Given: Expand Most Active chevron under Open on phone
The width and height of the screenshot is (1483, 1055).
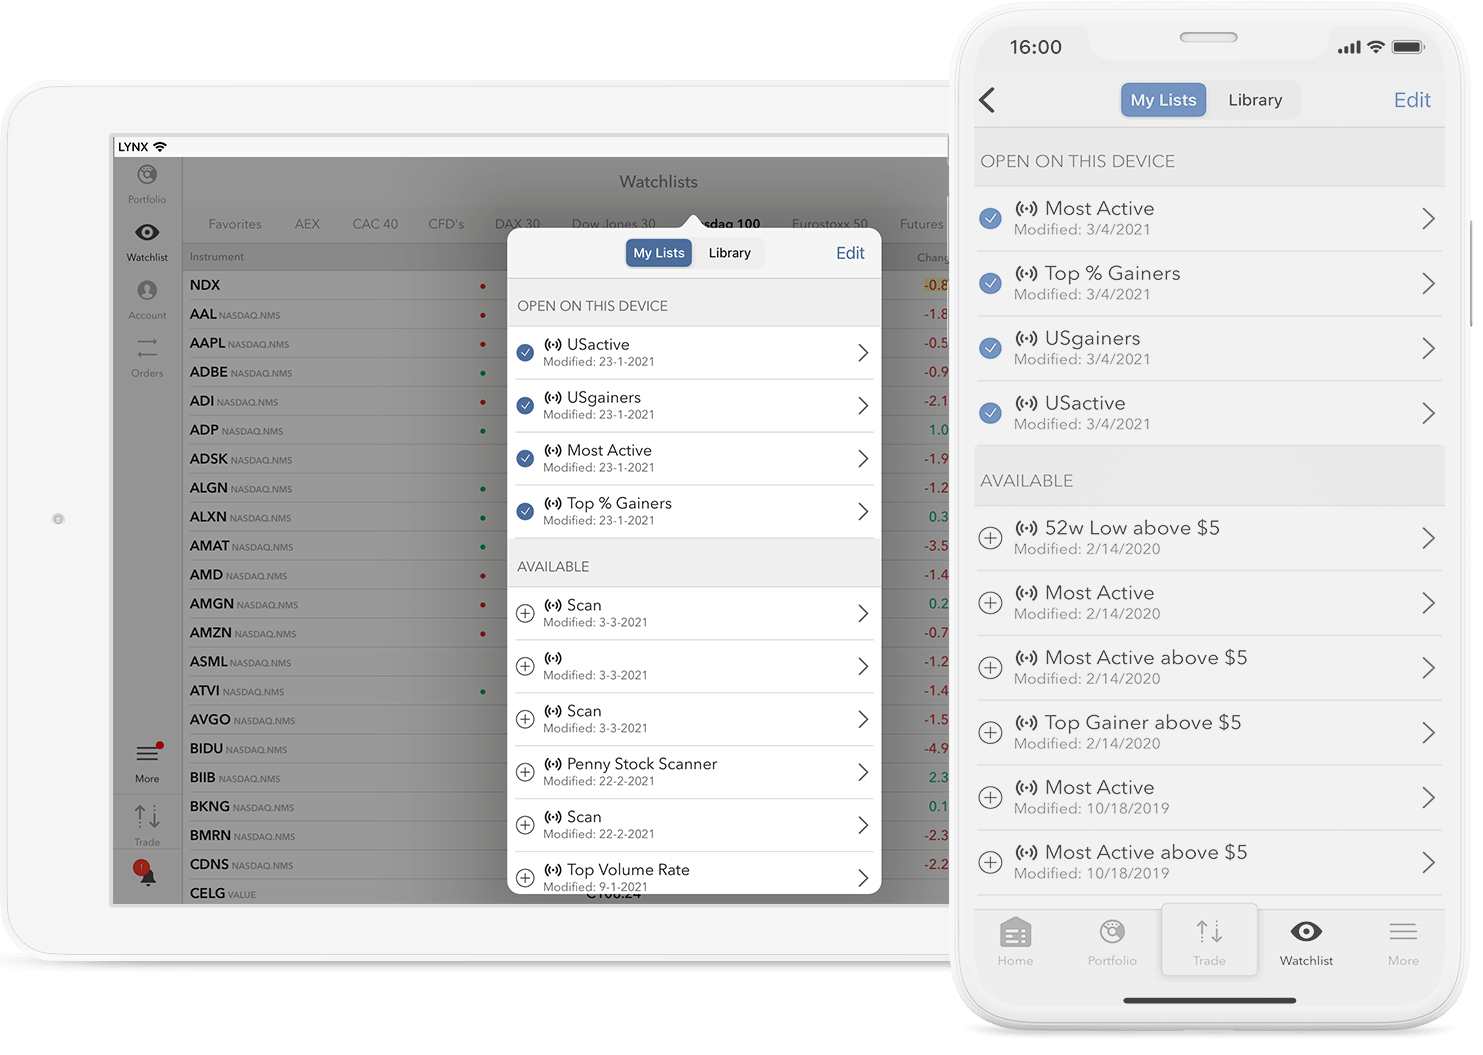Looking at the screenshot, I should tap(1428, 218).
